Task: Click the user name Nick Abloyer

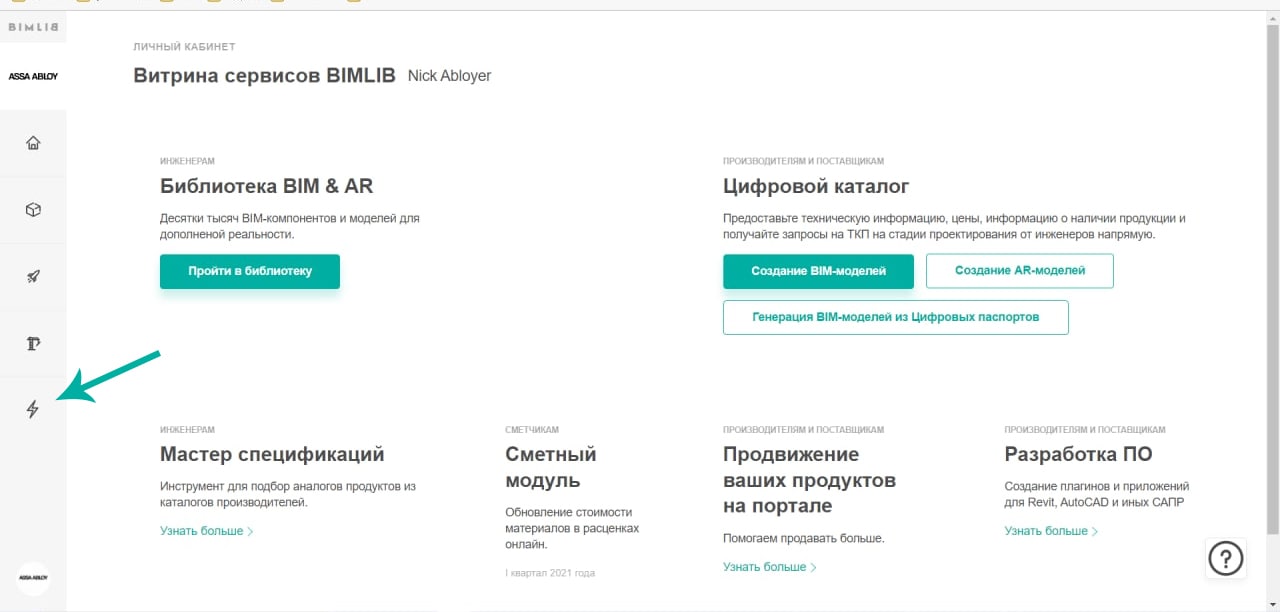Action: coord(450,76)
